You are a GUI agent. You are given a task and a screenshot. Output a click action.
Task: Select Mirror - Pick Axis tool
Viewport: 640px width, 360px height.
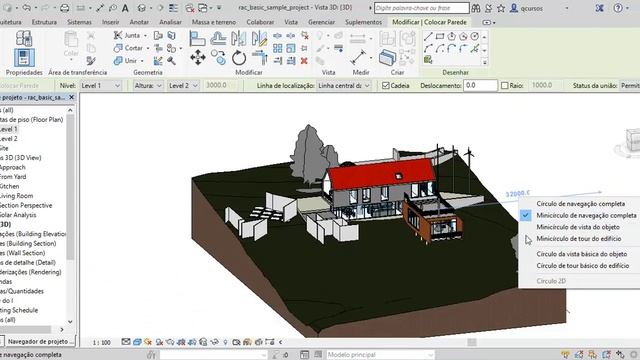(x=239, y=38)
